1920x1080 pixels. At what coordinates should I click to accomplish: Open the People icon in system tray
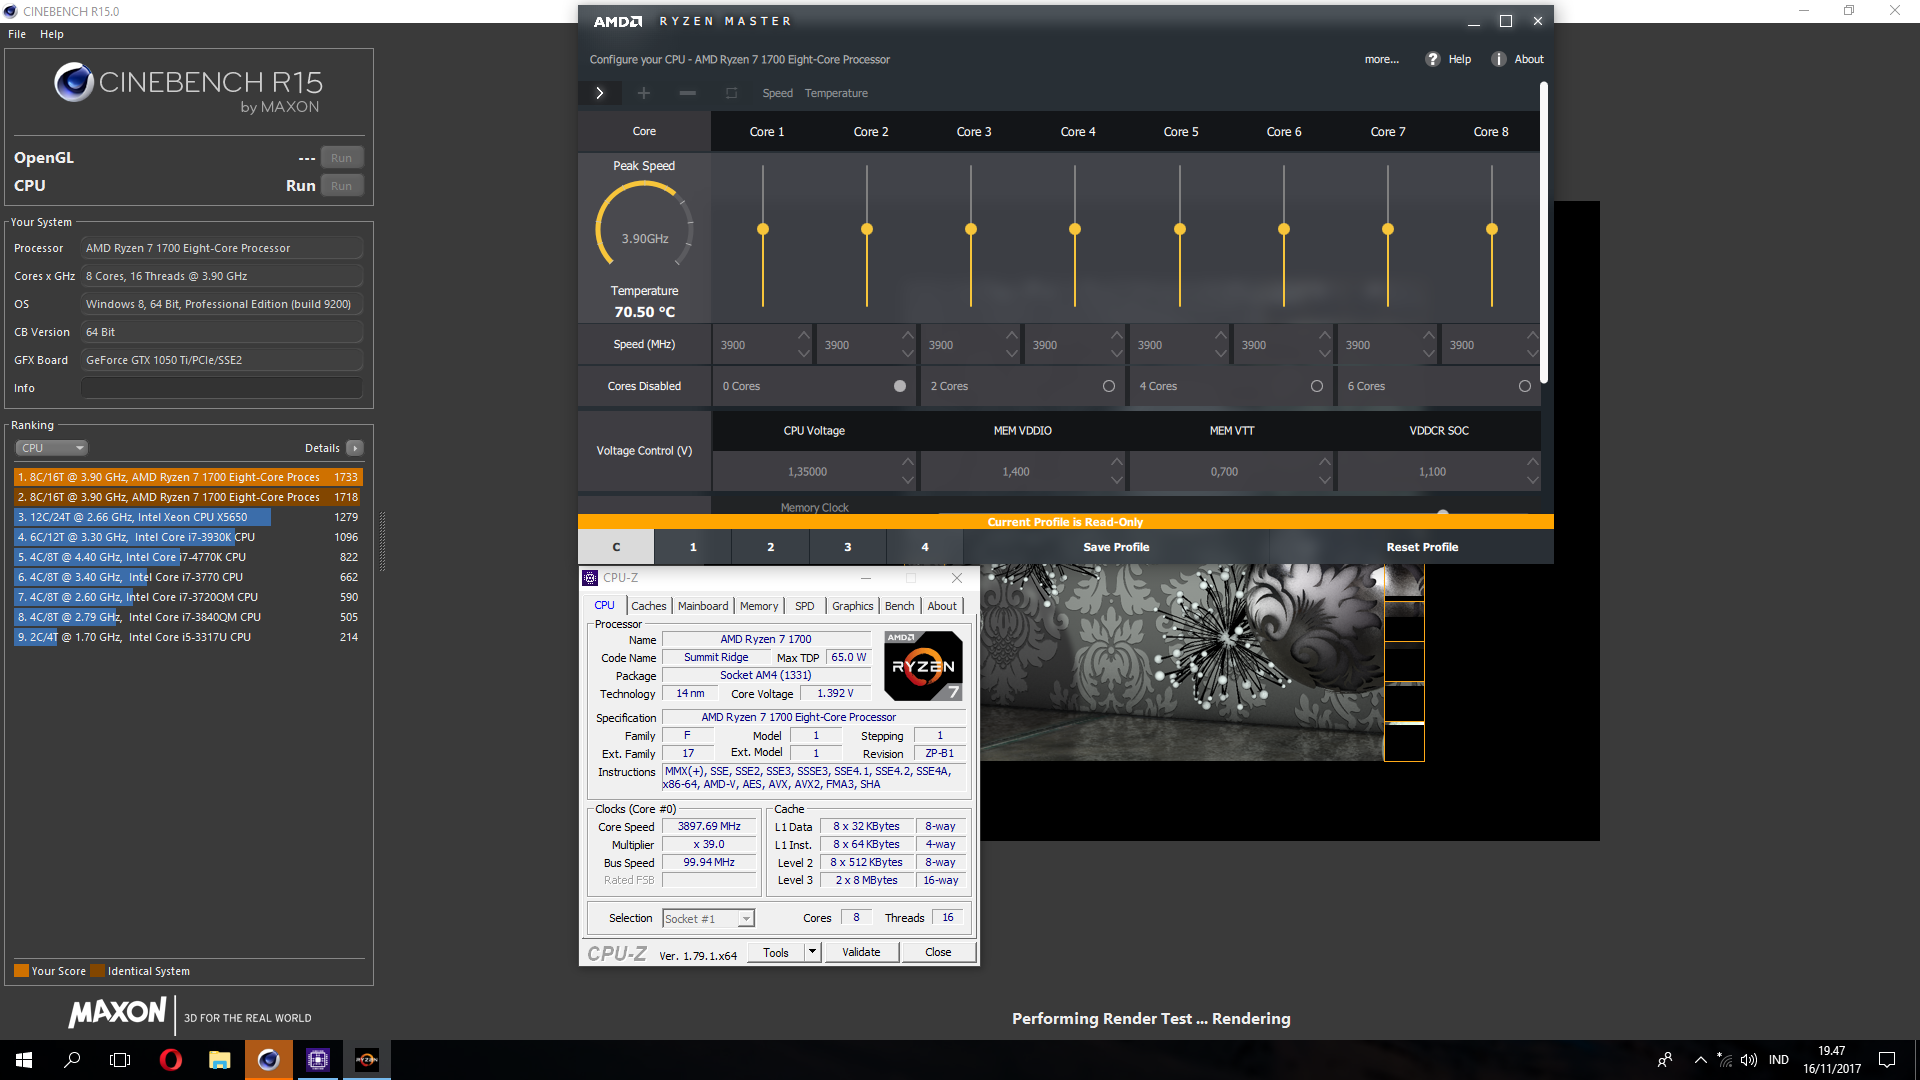(1665, 1060)
